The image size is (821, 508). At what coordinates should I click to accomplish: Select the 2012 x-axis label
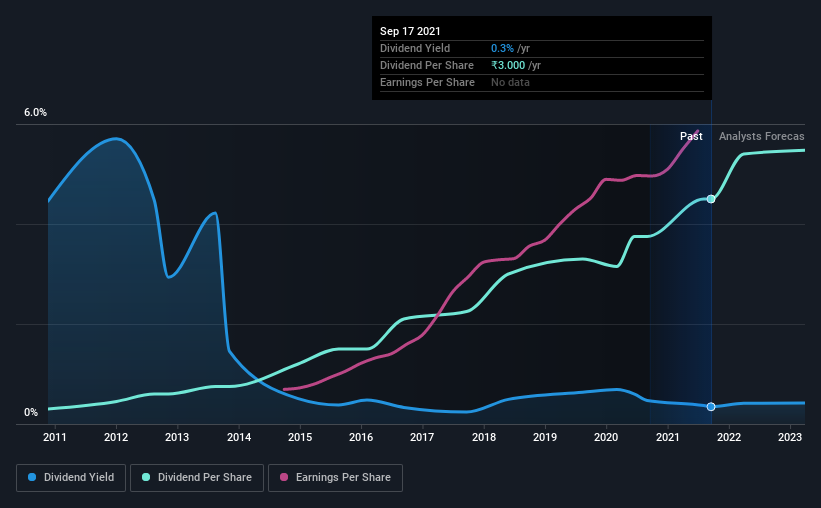pyautogui.click(x=116, y=437)
